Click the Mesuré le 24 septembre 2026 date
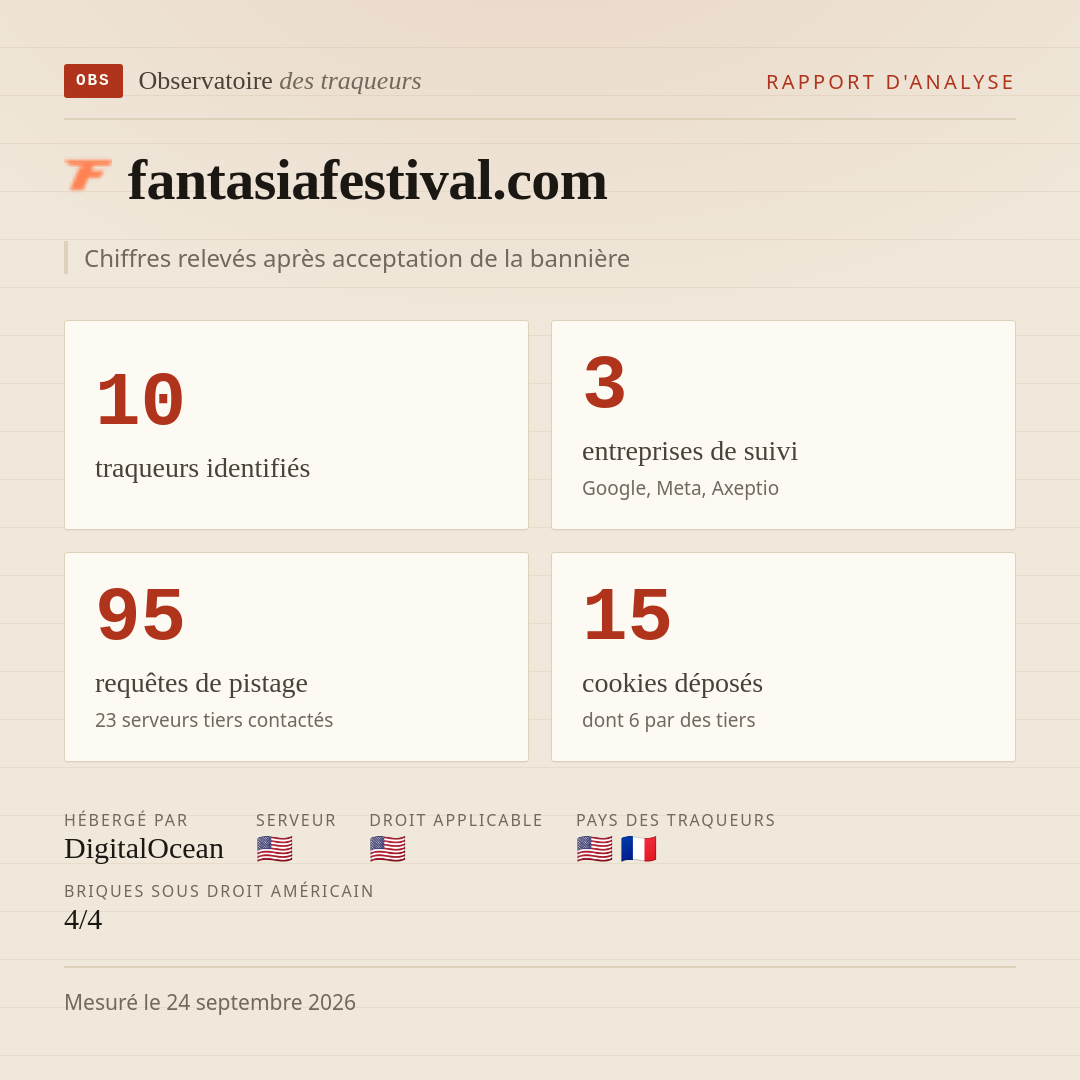Screen dimensions: 1080x1080 pyautogui.click(x=210, y=1002)
